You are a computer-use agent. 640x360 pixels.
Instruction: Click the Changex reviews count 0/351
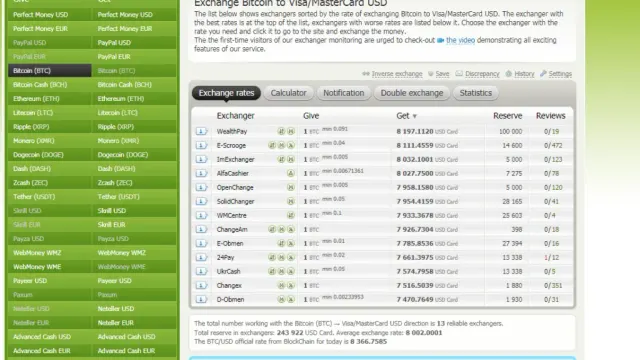pos(553,285)
